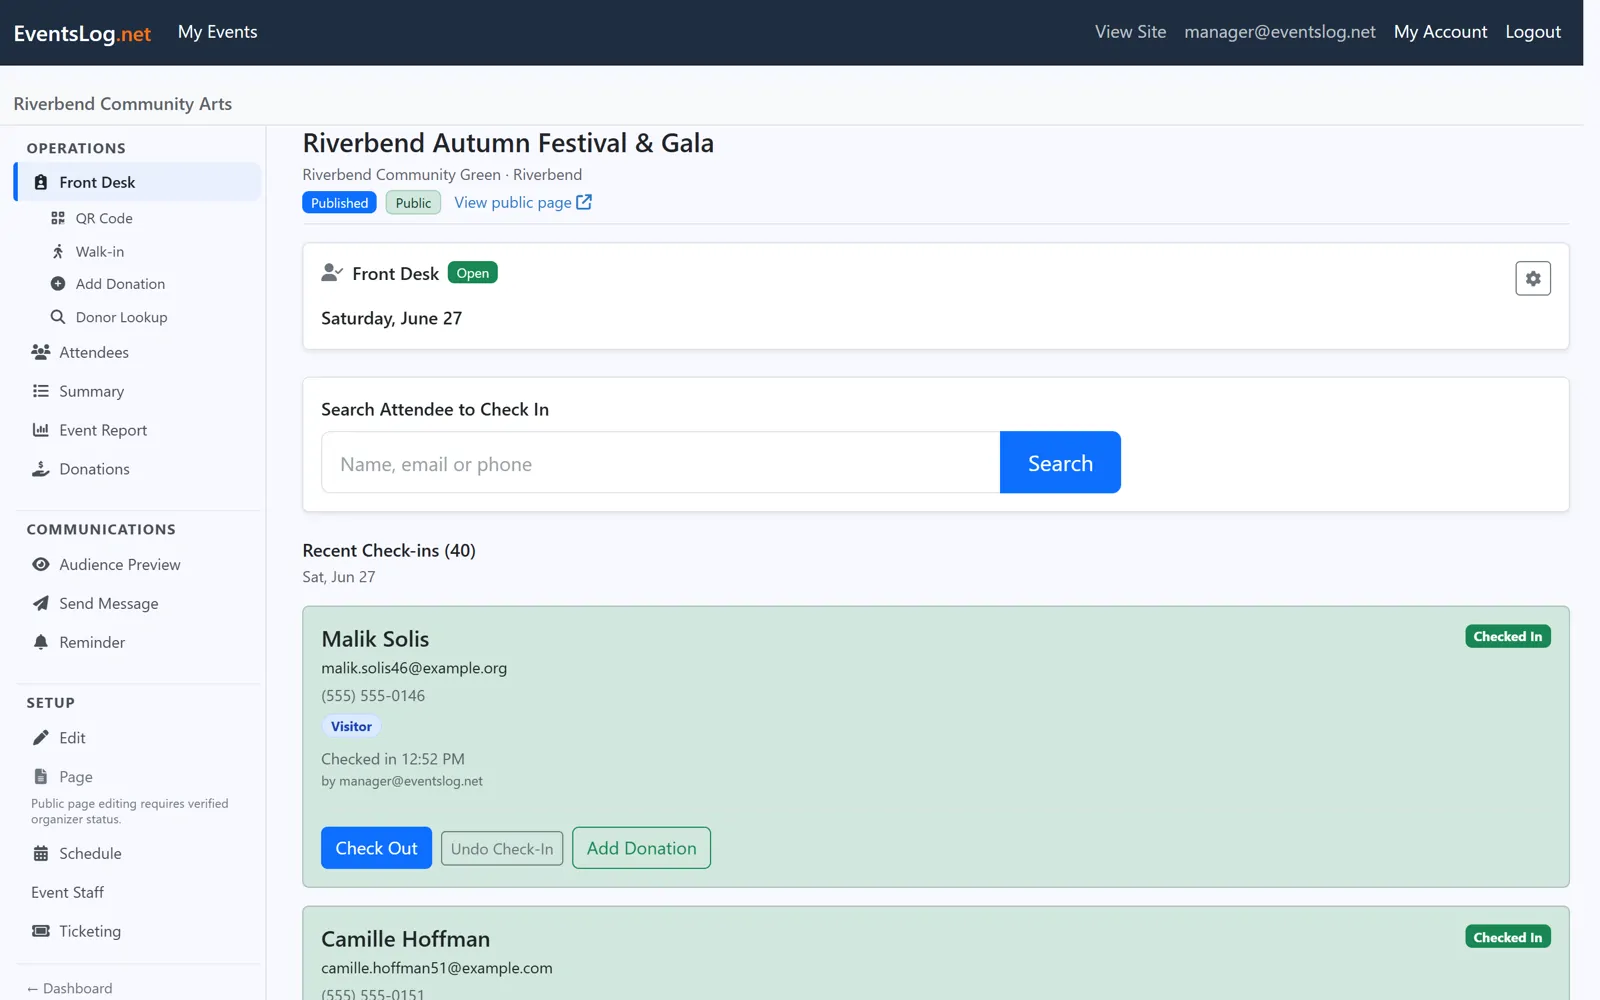The height and width of the screenshot is (1000, 1600).
Task: Click the Front Desk badge icon in sidebar
Action: click(x=41, y=182)
